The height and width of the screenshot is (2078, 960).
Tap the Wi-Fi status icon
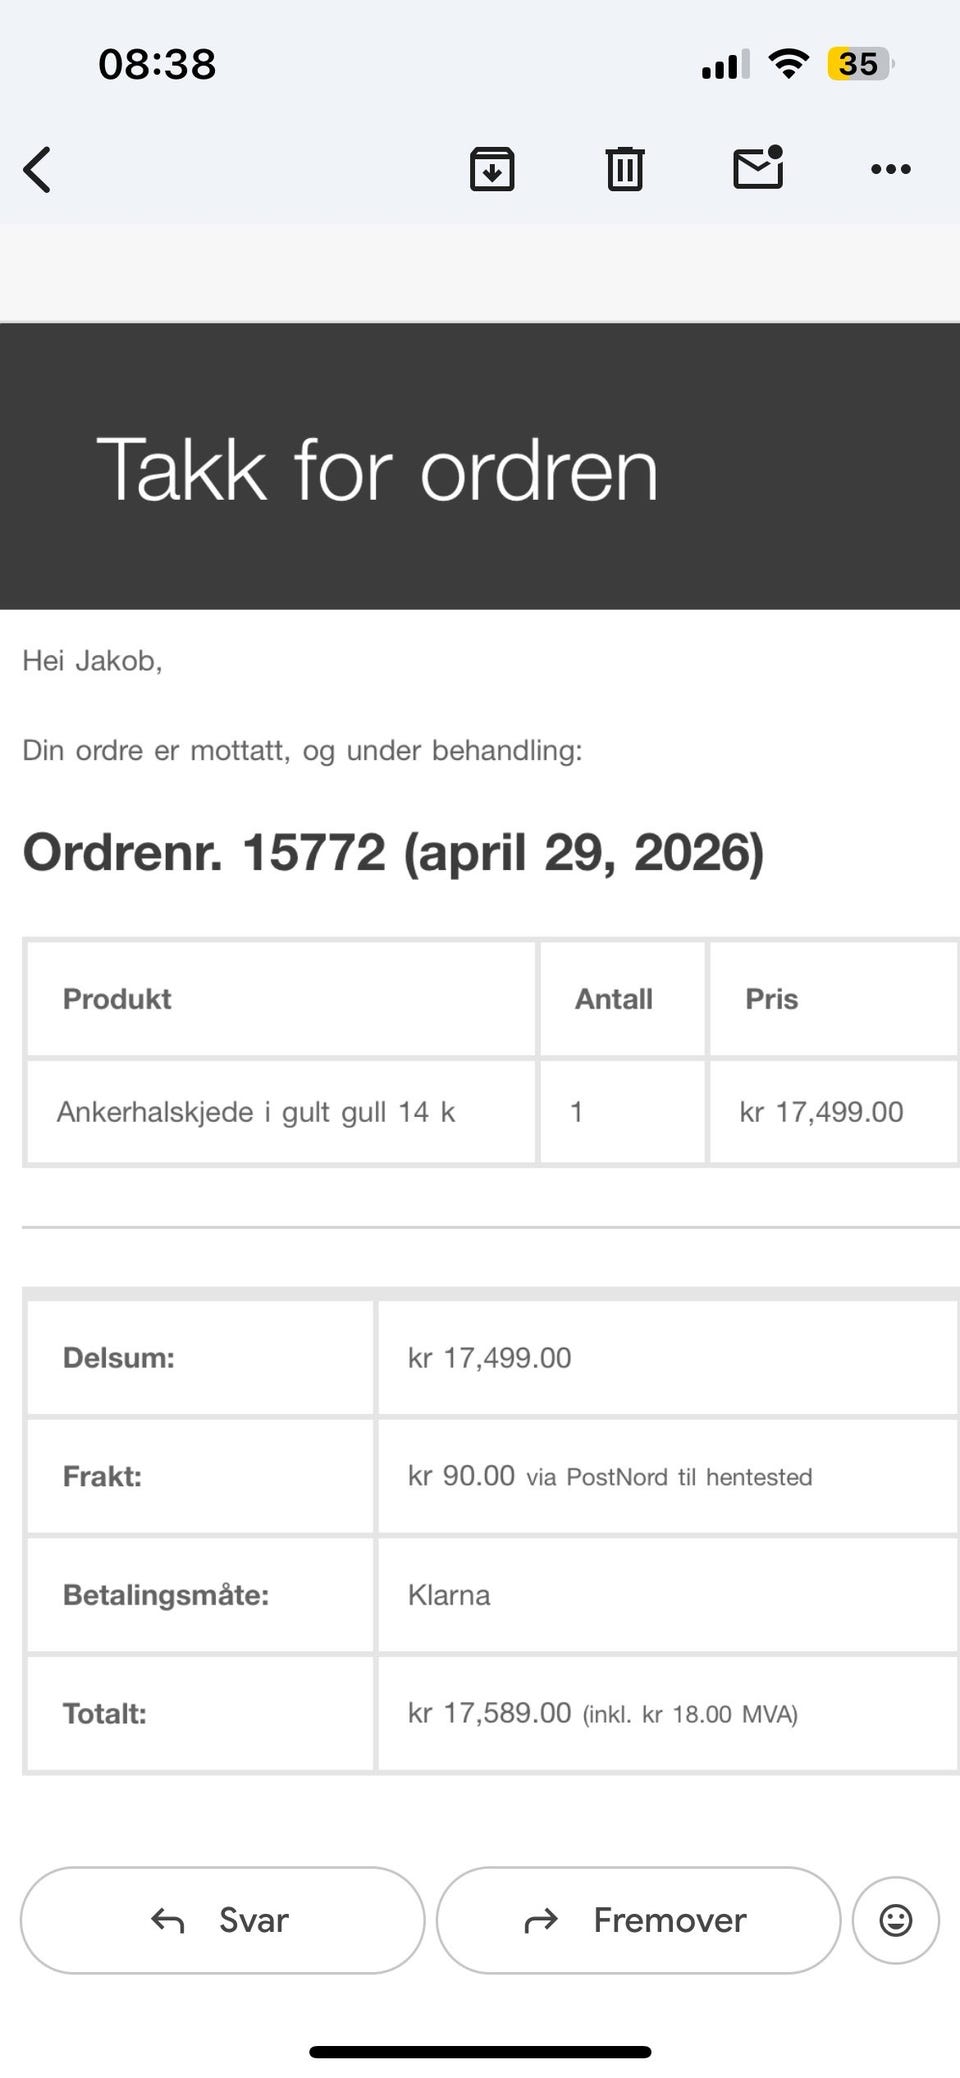pyautogui.click(x=788, y=65)
